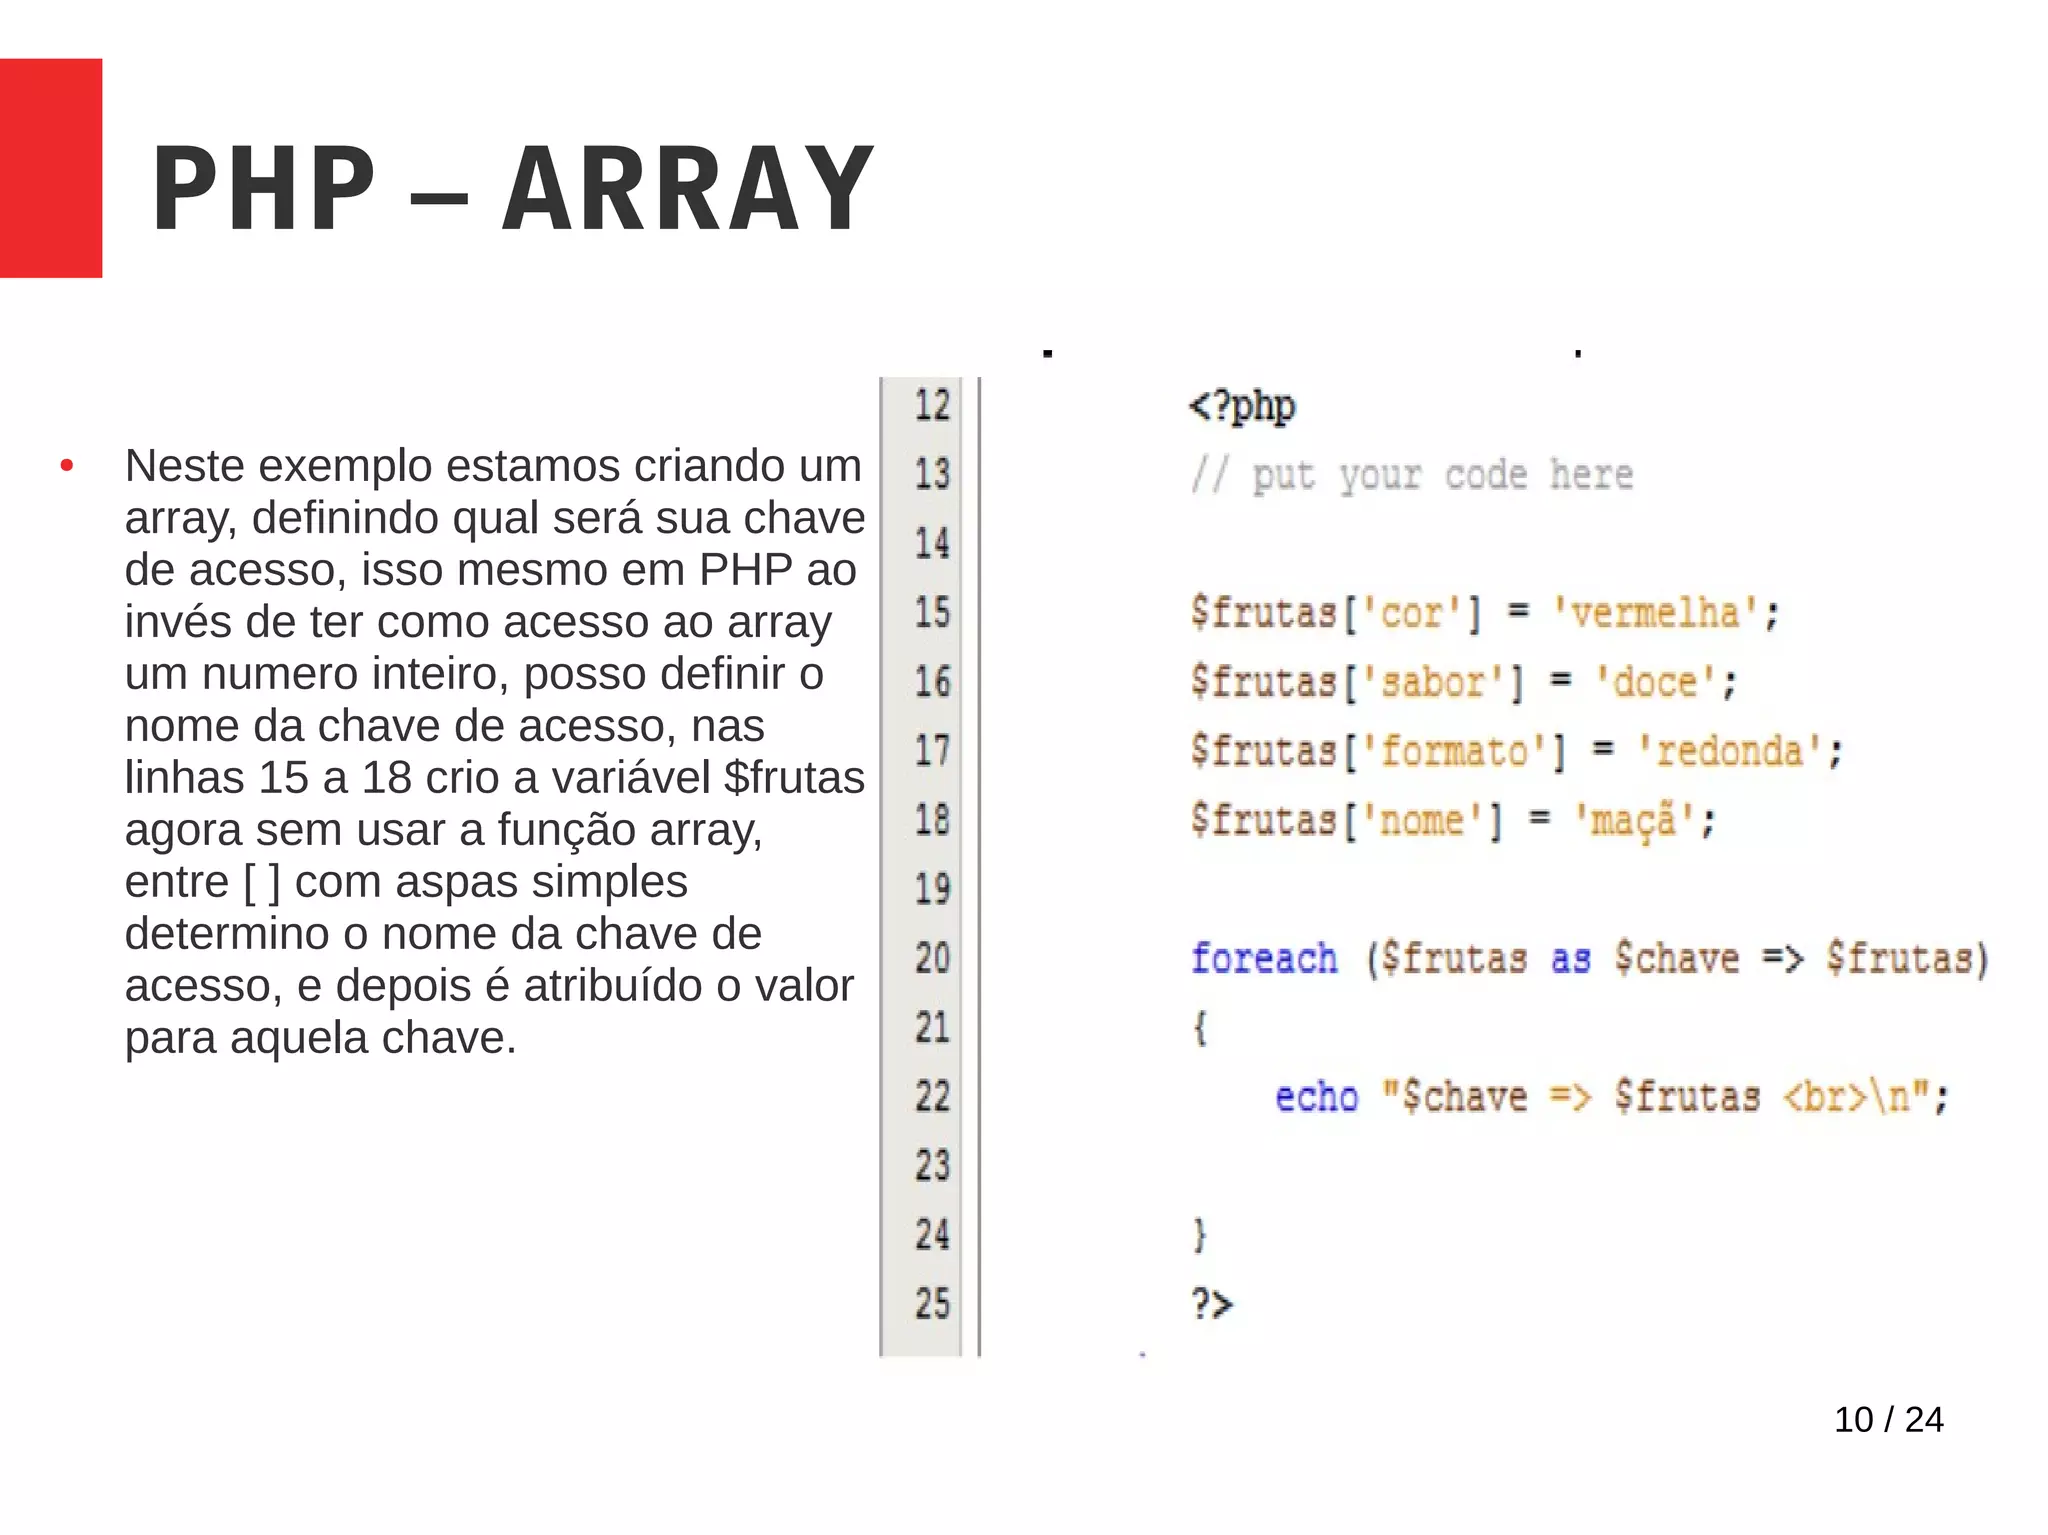
Task: Click the foreach keyword
Action: click(1264, 959)
